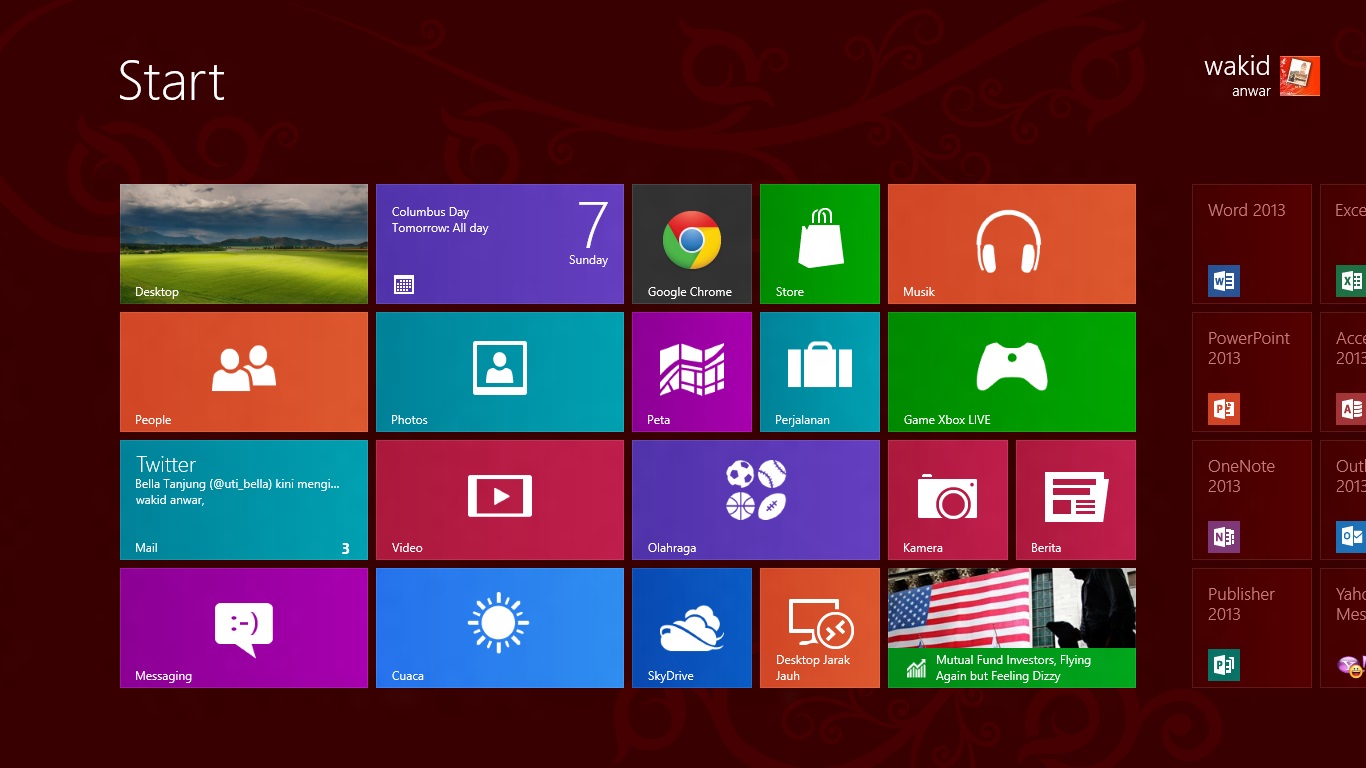Screen dimensions: 1366x768
Task: Open the Peta maps app
Action: pos(691,371)
